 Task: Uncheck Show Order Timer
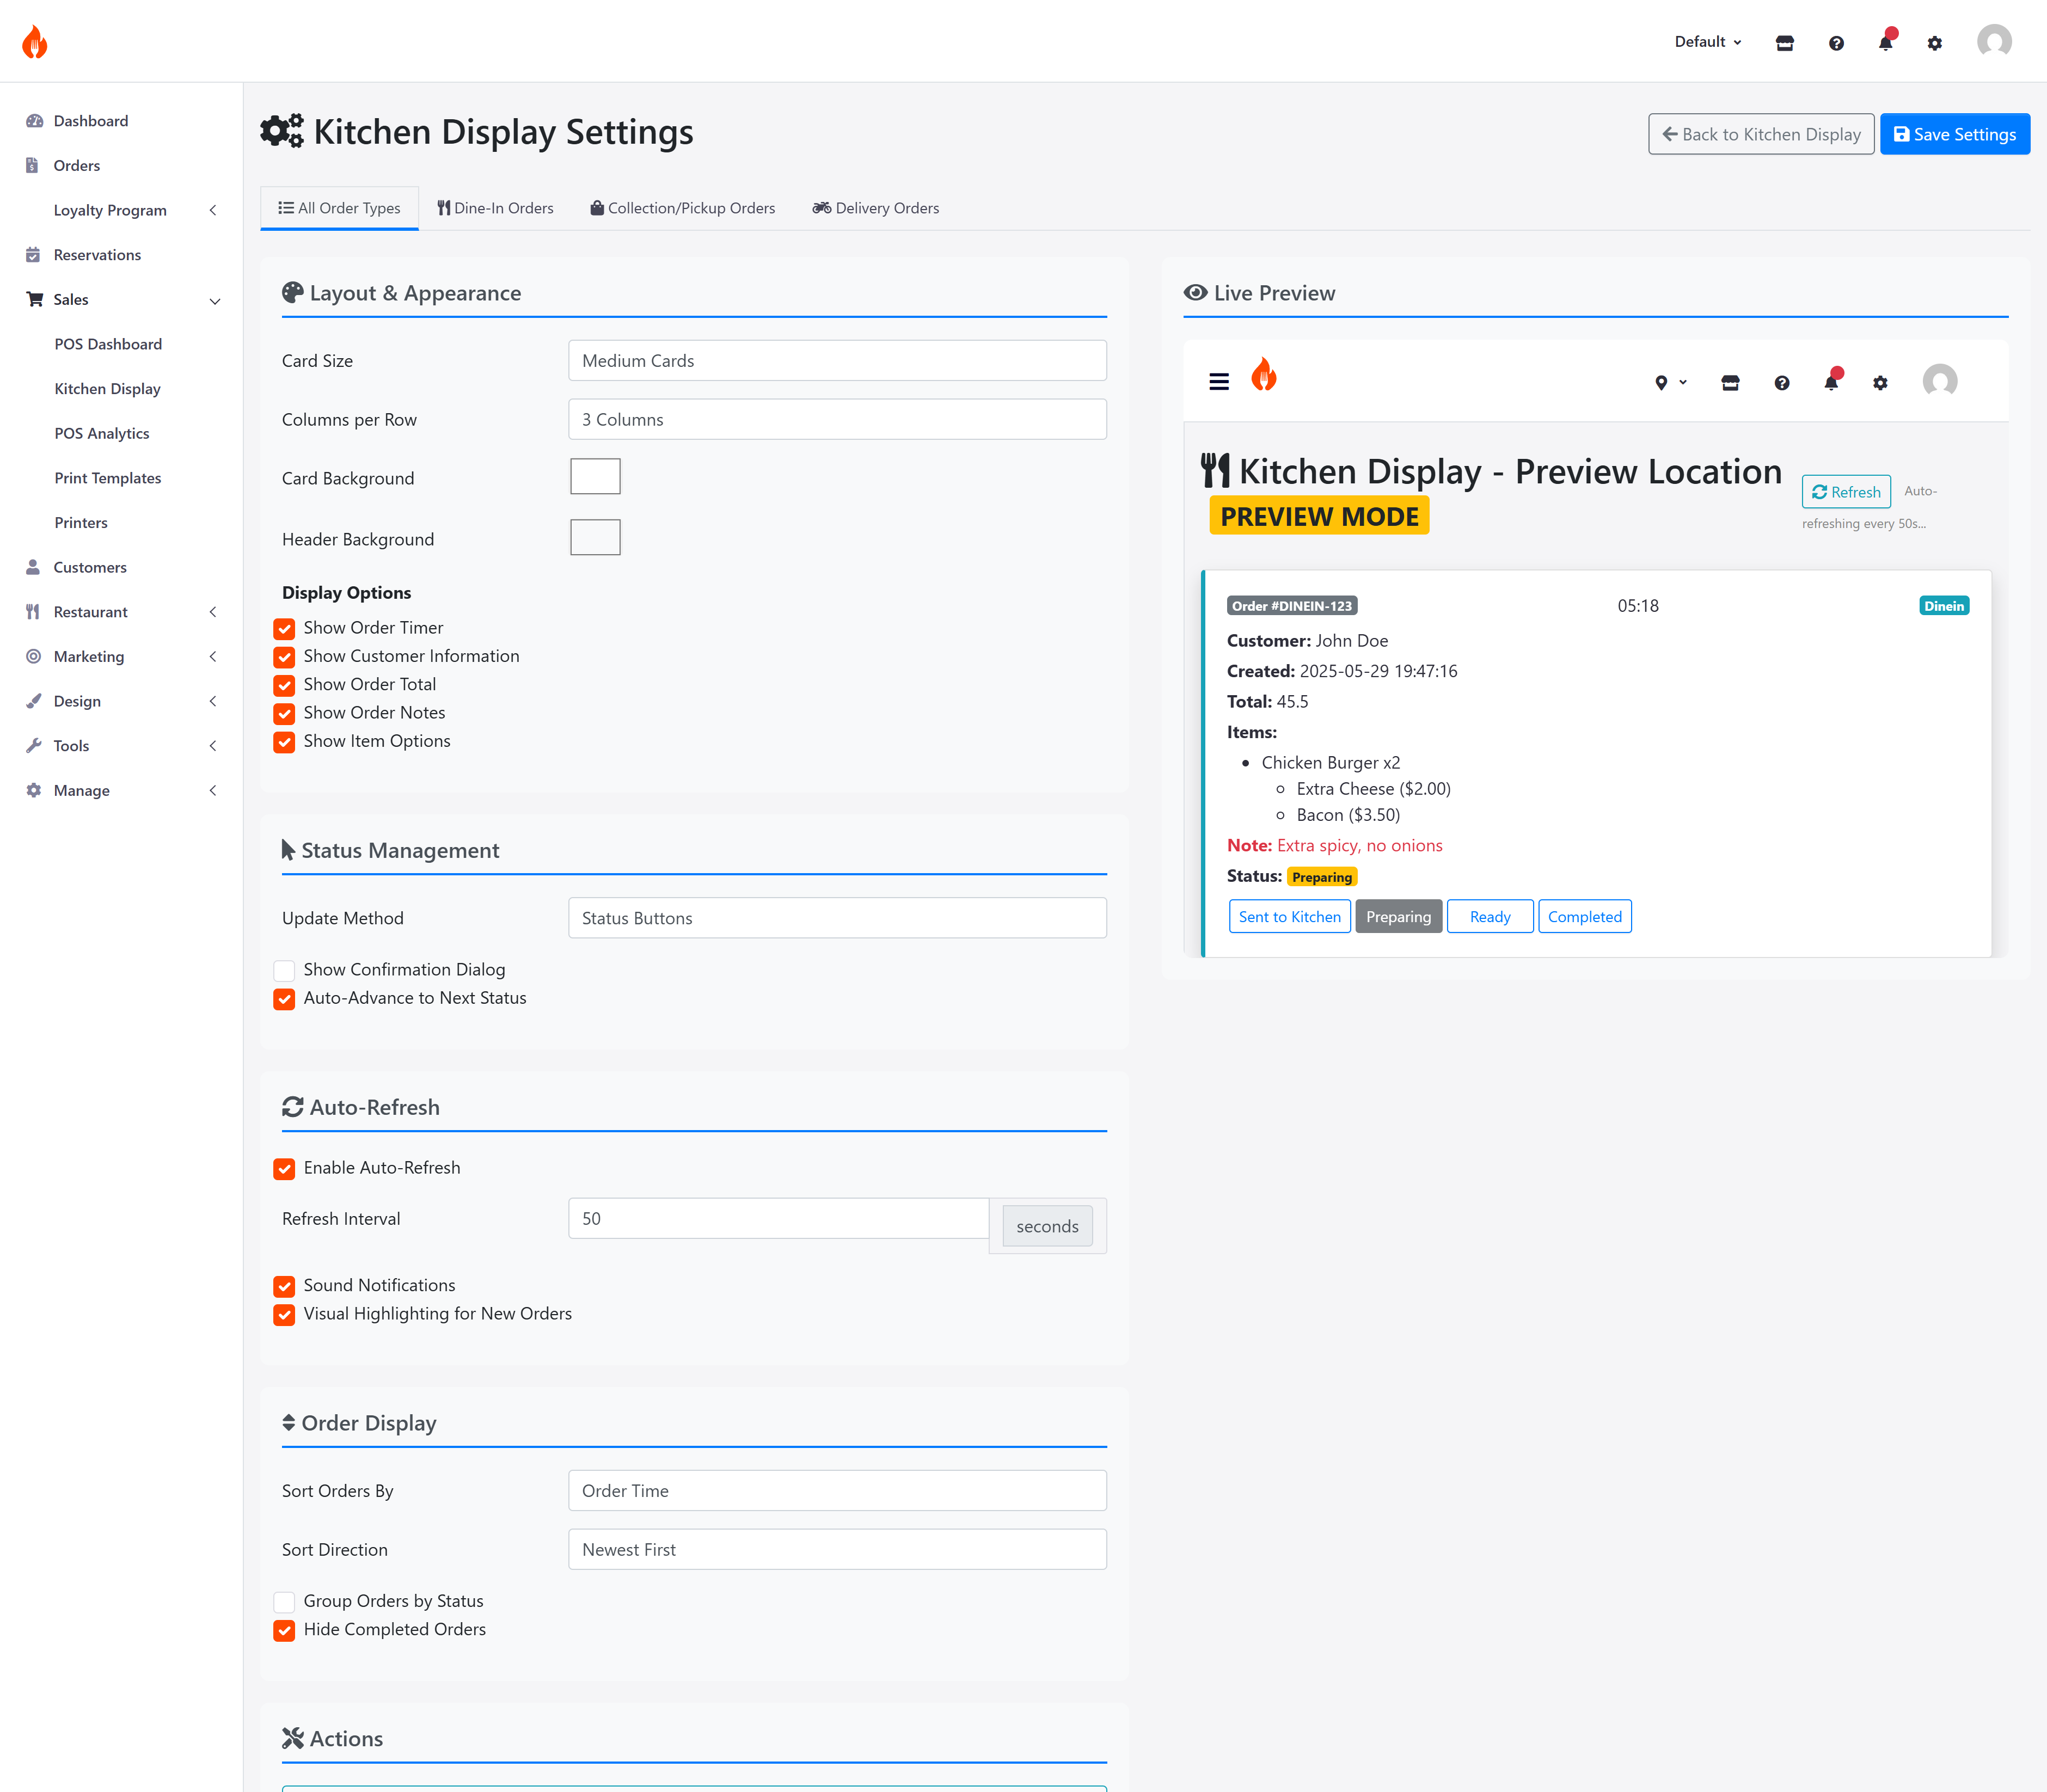point(284,628)
